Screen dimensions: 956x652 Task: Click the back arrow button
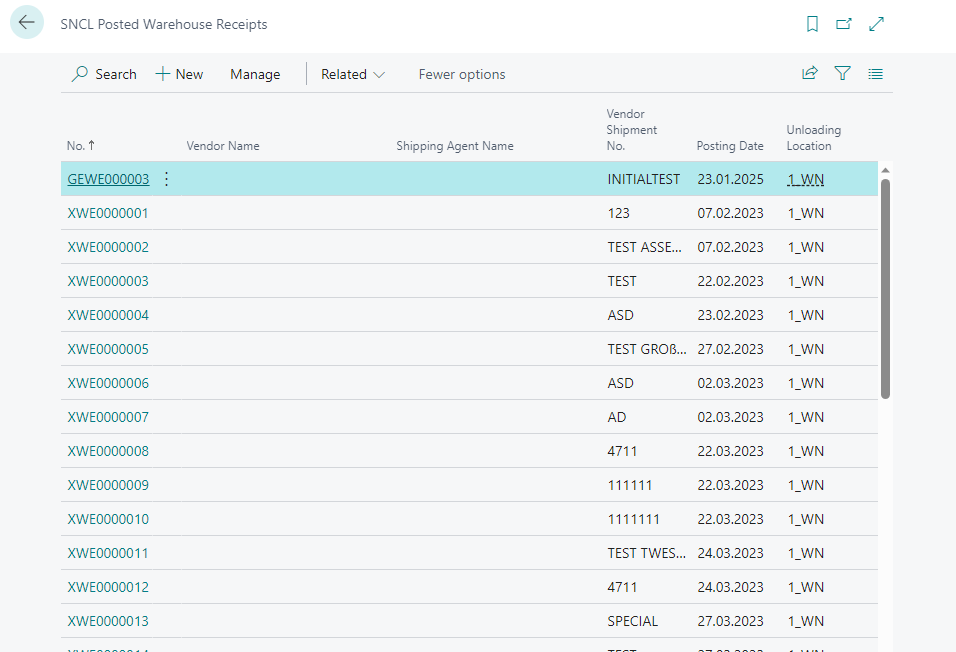pos(27,23)
